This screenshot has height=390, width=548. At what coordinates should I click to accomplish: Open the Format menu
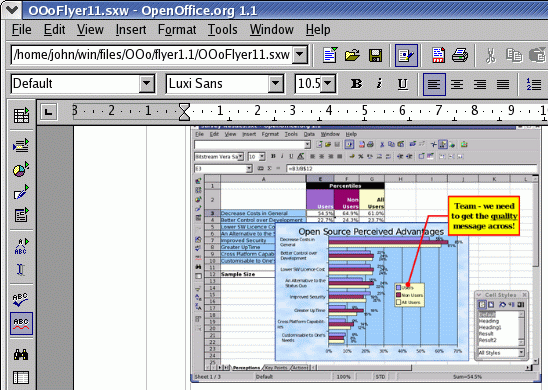[177, 30]
